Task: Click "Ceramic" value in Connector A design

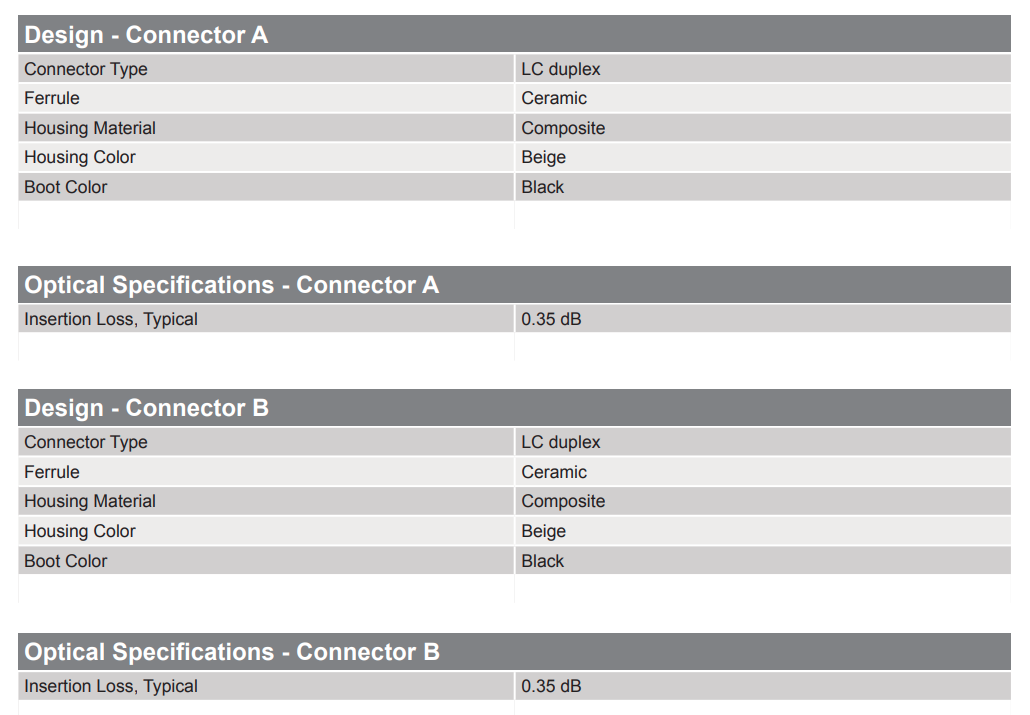Action: click(x=554, y=98)
